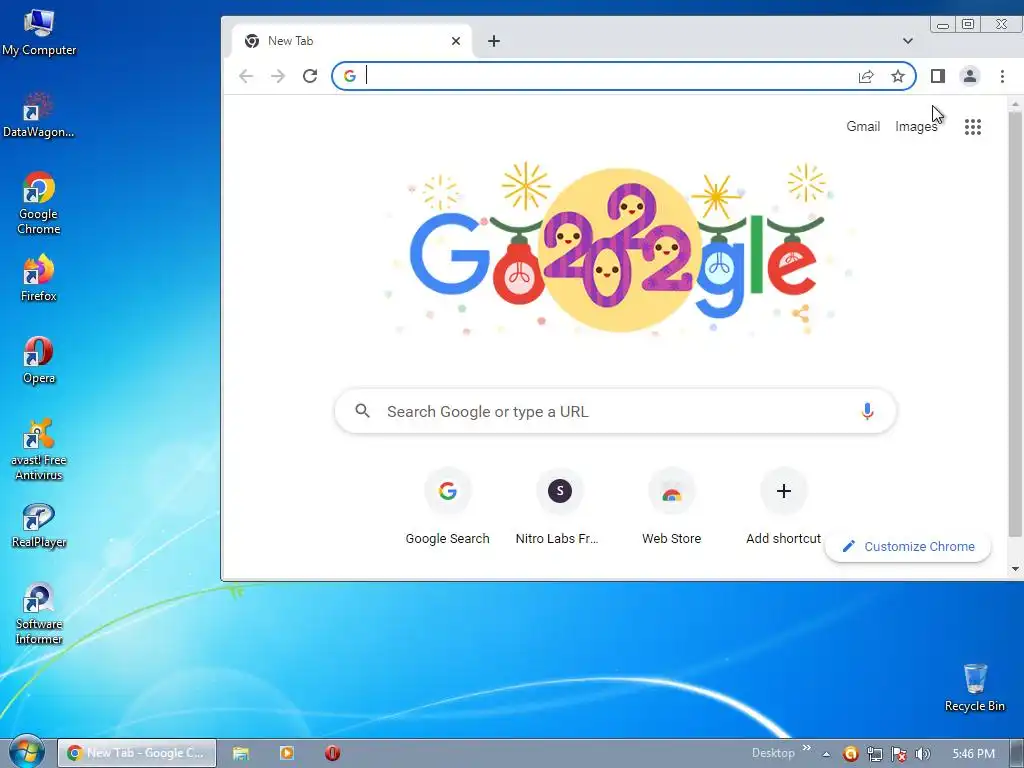The height and width of the screenshot is (768, 1024).
Task: Click the Customize Chrome button
Action: point(908,547)
